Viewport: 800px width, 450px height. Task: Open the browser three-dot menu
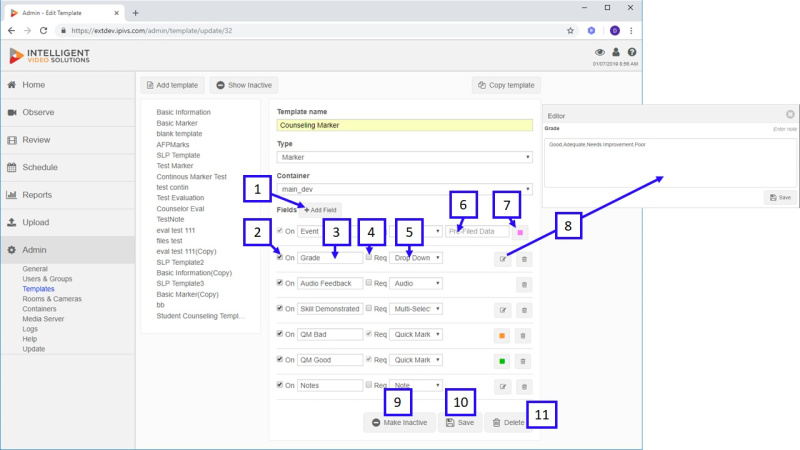[x=631, y=31]
